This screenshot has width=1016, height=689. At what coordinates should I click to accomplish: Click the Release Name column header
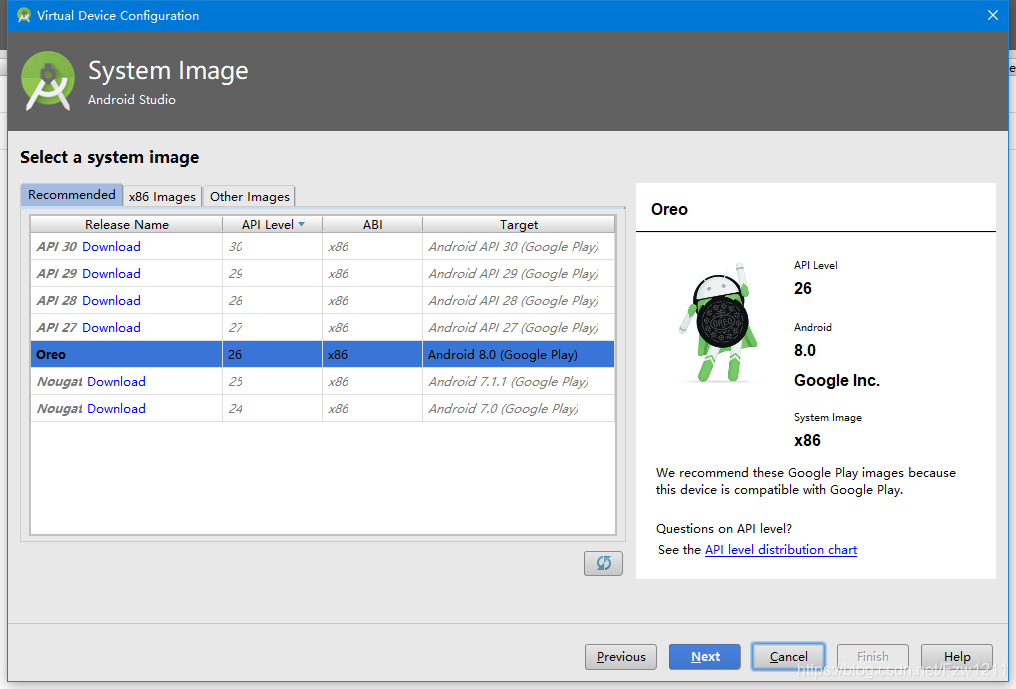tap(126, 224)
